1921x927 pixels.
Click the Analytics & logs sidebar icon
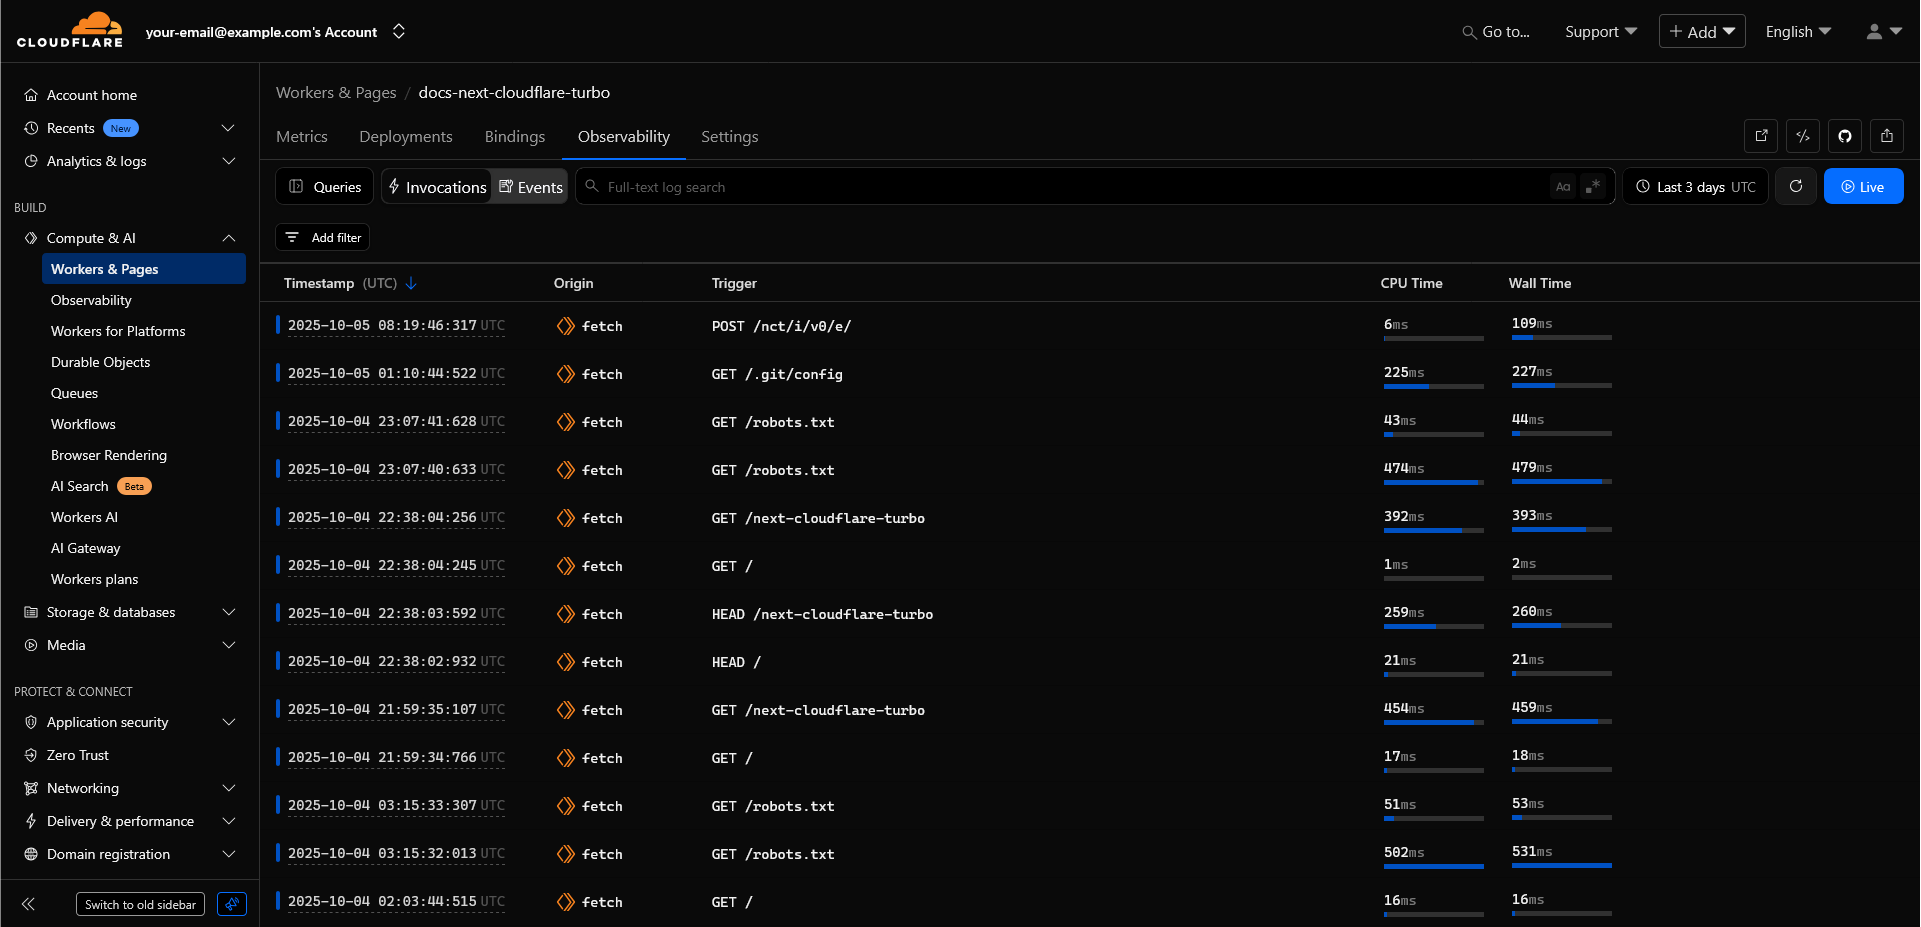point(31,161)
